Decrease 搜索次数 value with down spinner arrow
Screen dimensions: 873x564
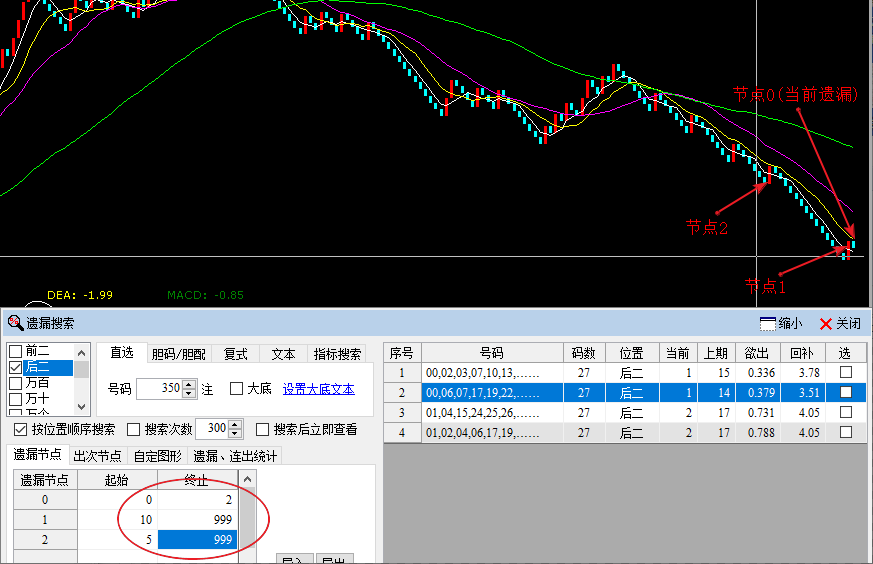pos(235,434)
